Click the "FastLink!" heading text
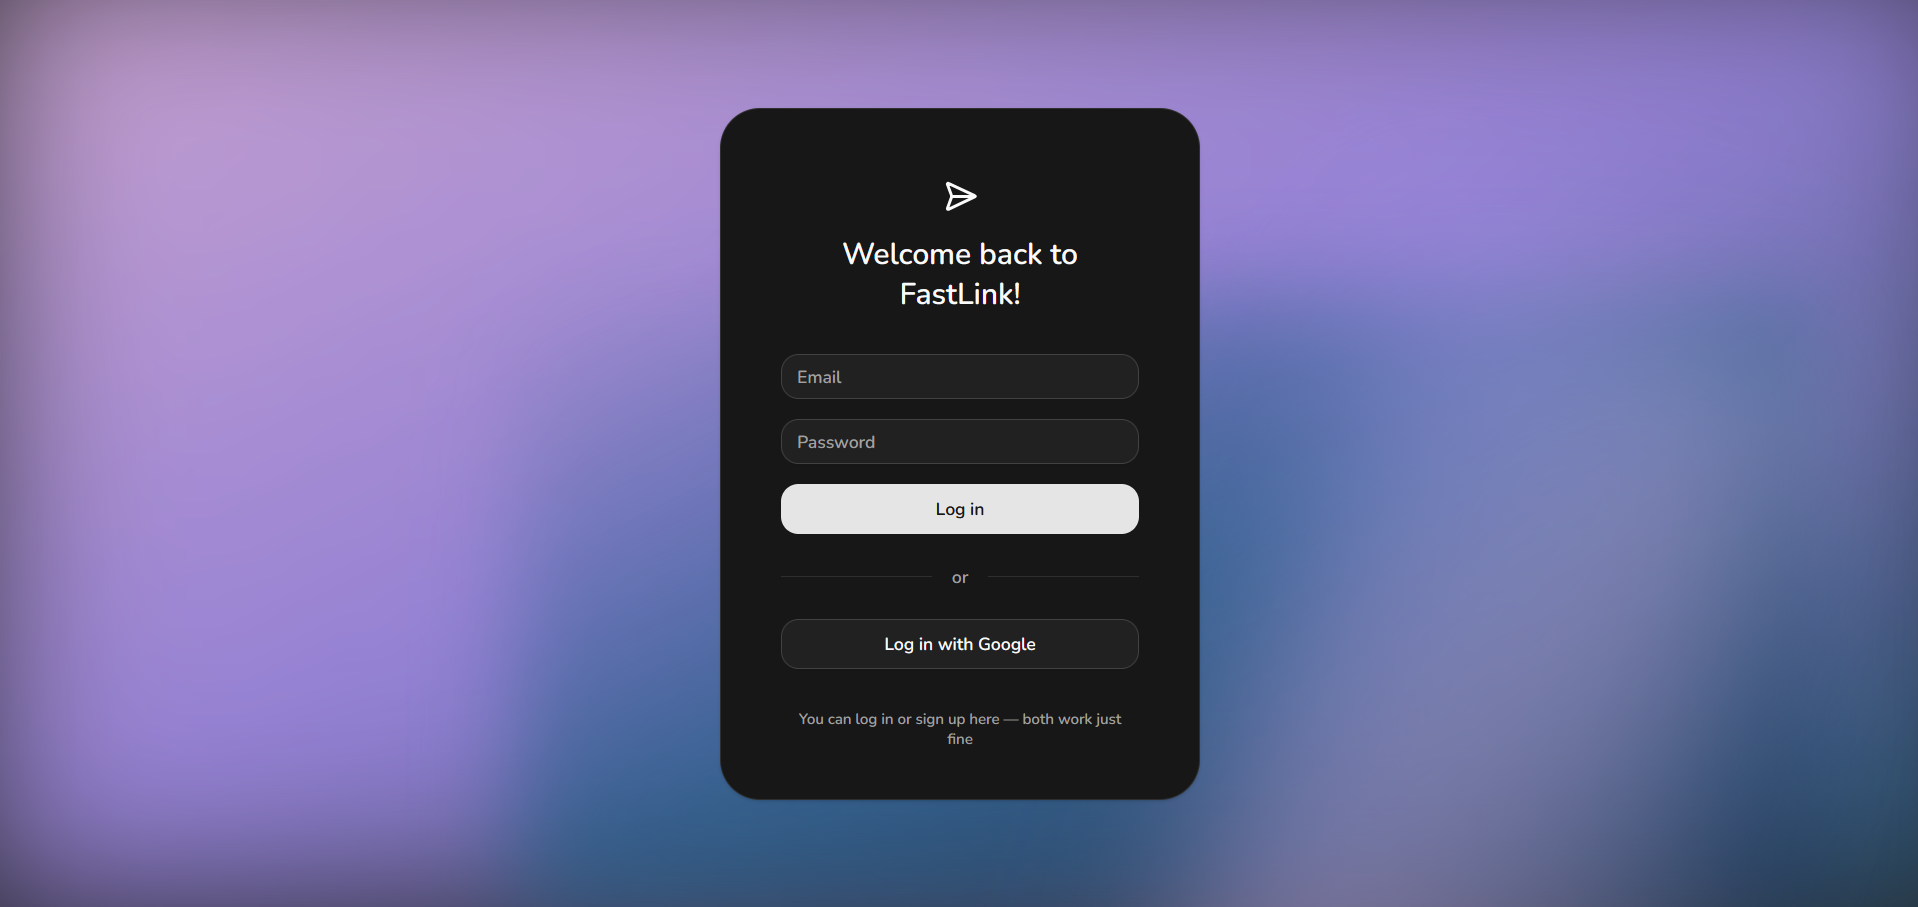This screenshot has width=1918, height=907. pos(960,294)
